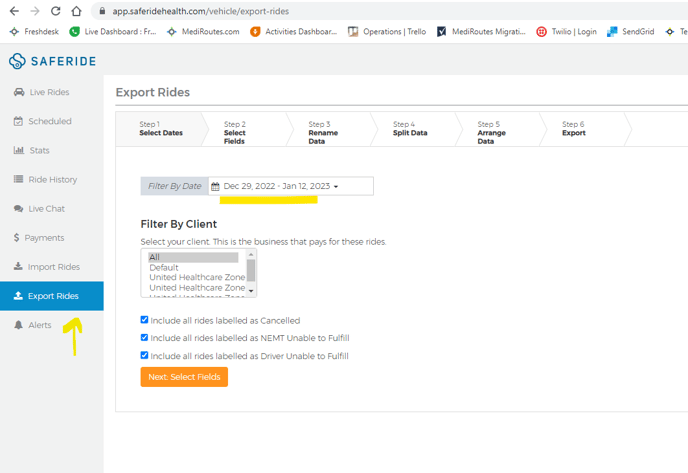Screen dimensions: 688x473
Task: Switch to Step 6 Export tab
Action: point(574,129)
